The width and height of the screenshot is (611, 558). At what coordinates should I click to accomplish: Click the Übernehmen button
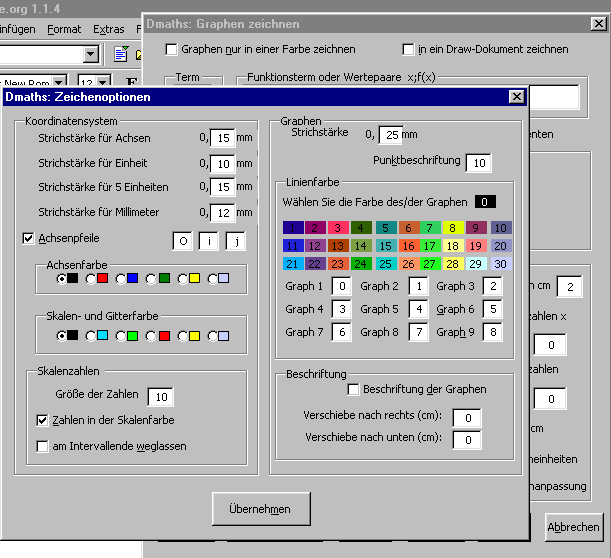point(261,509)
